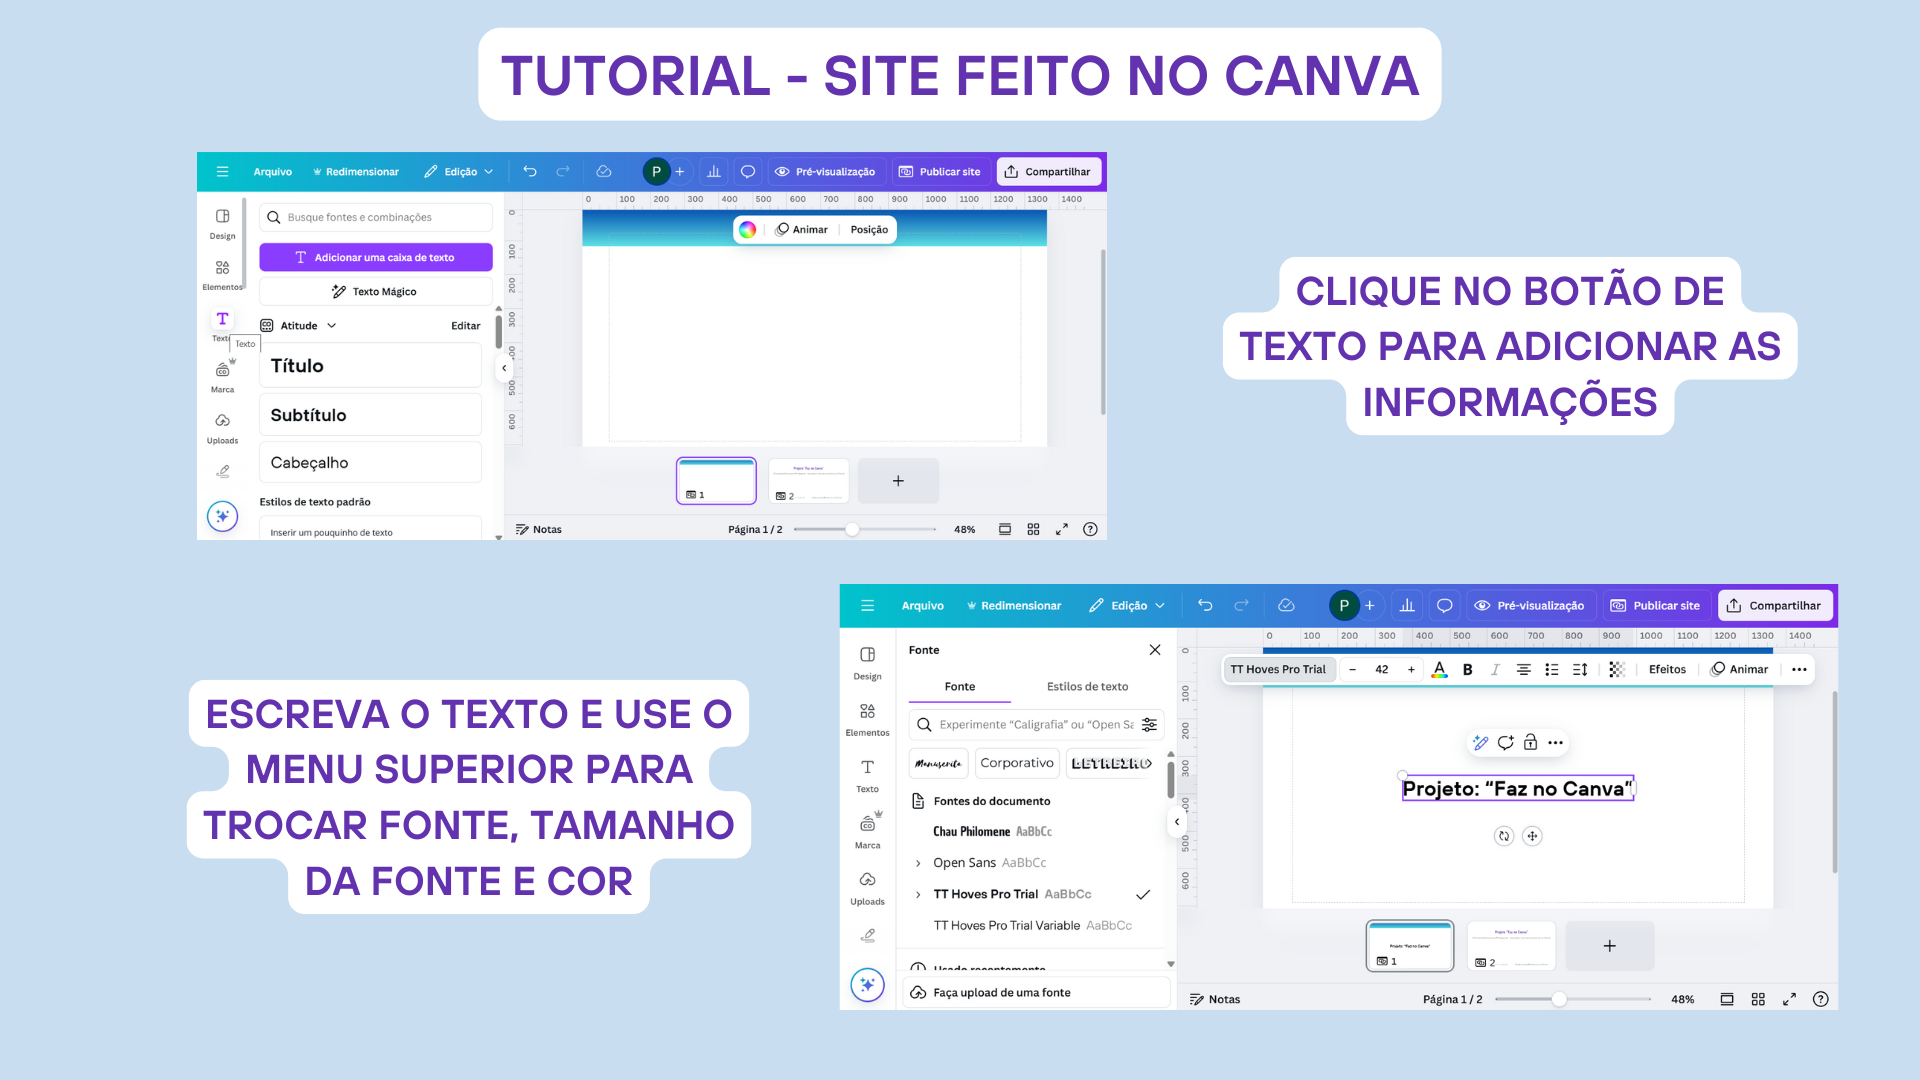The width and height of the screenshot is (1920, 1080).
Task: Switch to the Estilos de texto tab
Action: click(x=1087, y=687)
